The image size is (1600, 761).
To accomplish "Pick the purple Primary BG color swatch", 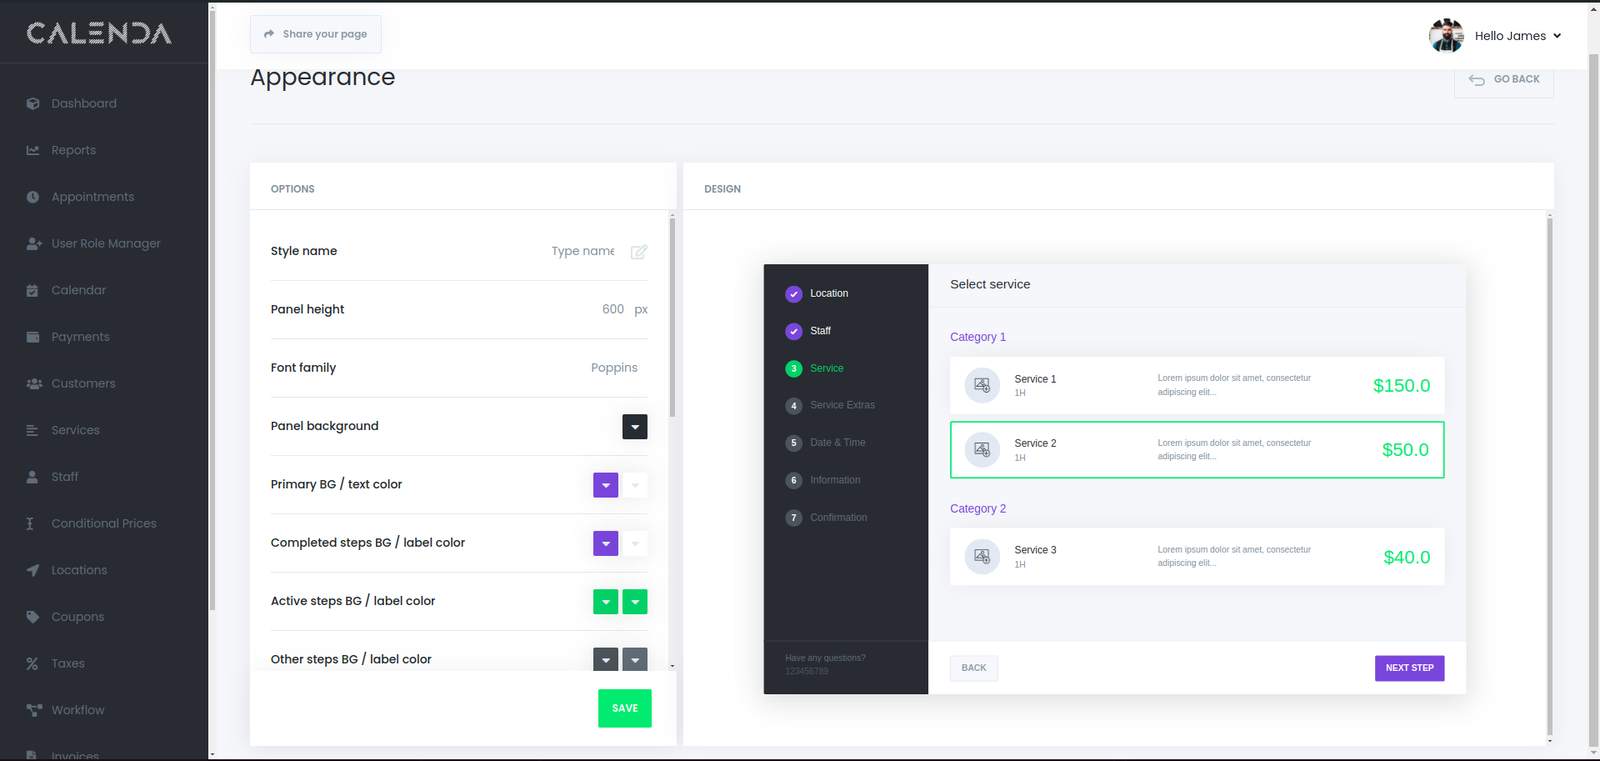I will pyautogui.click(x=606, y=485).
